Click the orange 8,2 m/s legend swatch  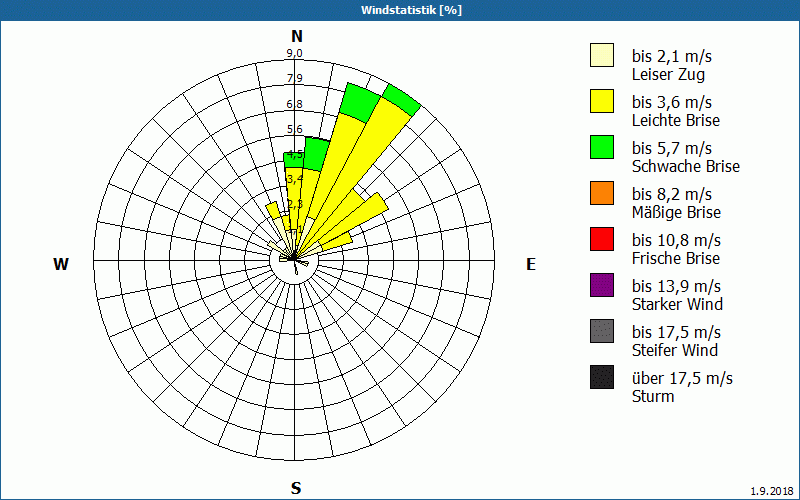[602, 193]
